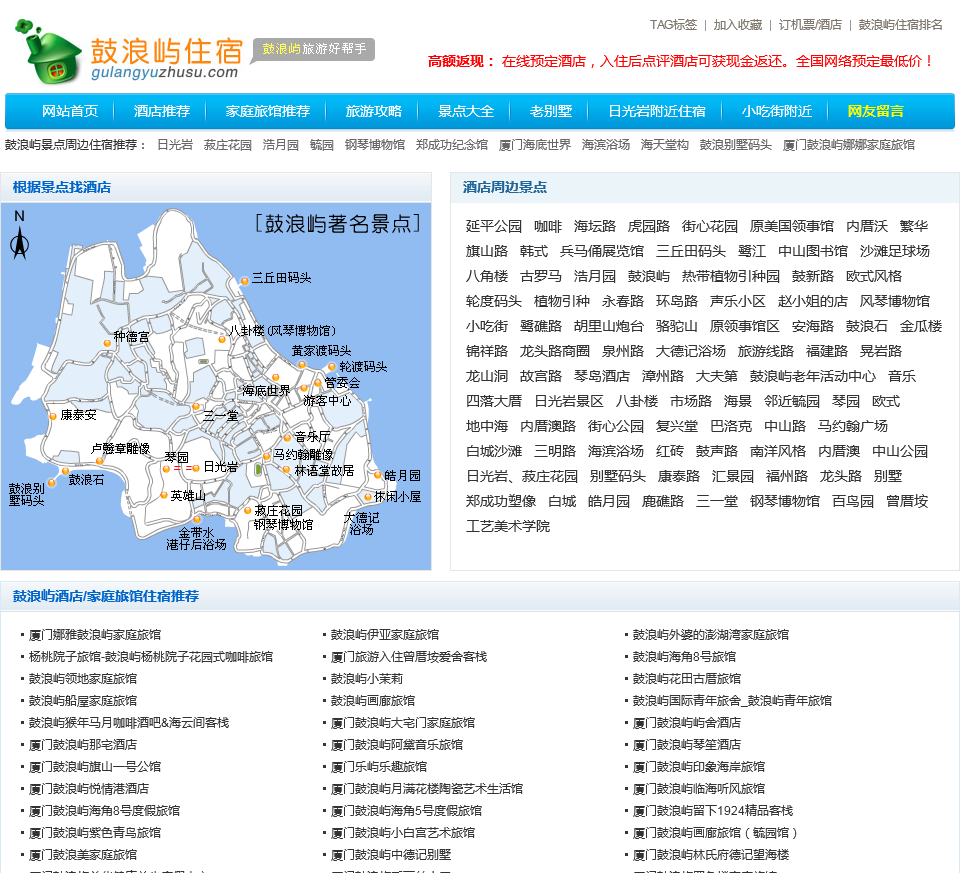960x873 pixels.
Task: Open 厦门鼓浪屿紫色青鸟旅馆 listing
Action: (95, 833)
